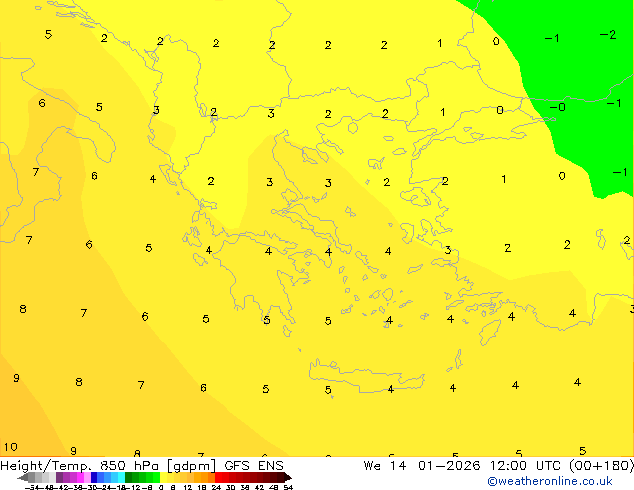Open the weatheronline.co.uk copyright link
The image size is (634, 490).
[550, 481]
